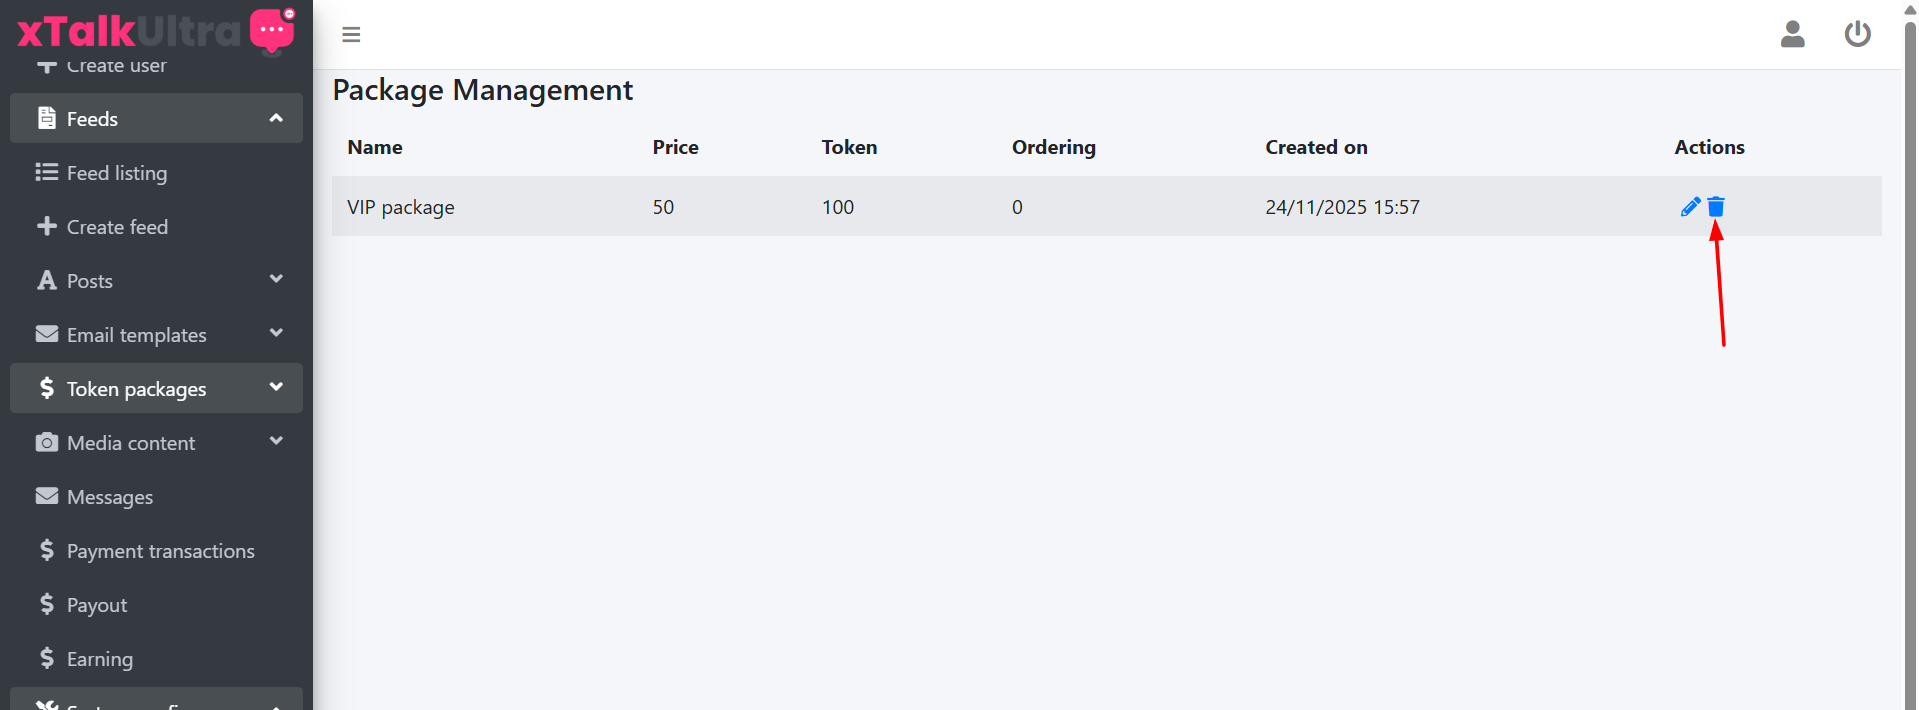Image resolution: width=1919 pixels, height=710 pixels.
Task: Collapse the Feeds menu chevron
Action: pos(276,118)
